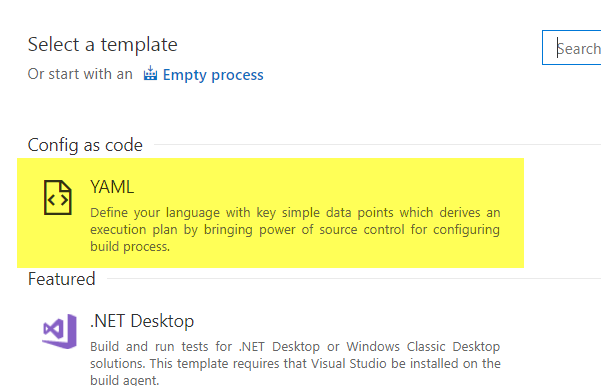Focus the Search template field
601x386 pixels.
click(572, 48)
